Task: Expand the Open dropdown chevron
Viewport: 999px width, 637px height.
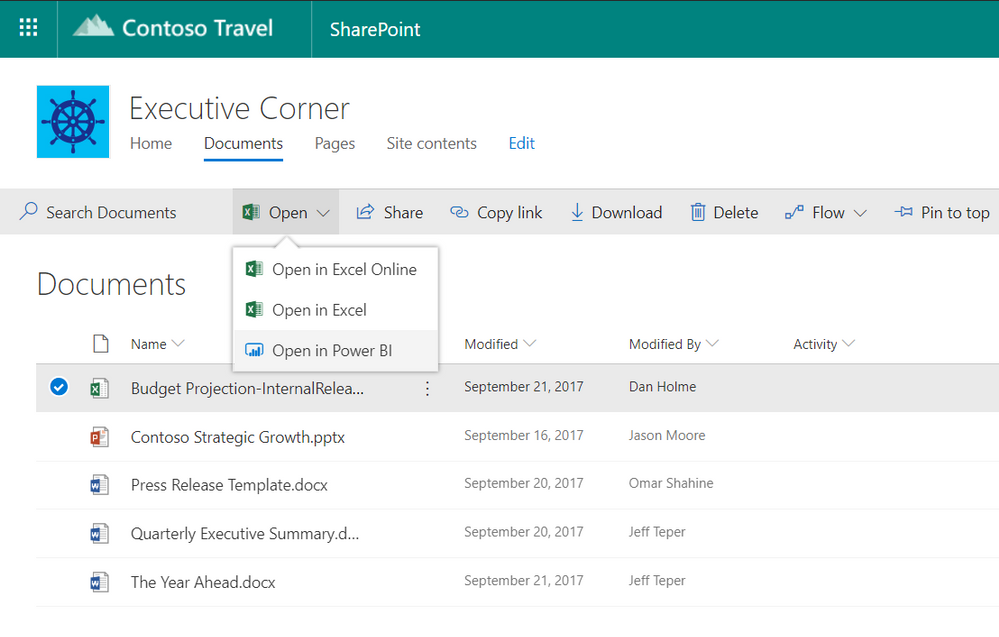Action: click(323, 213)
